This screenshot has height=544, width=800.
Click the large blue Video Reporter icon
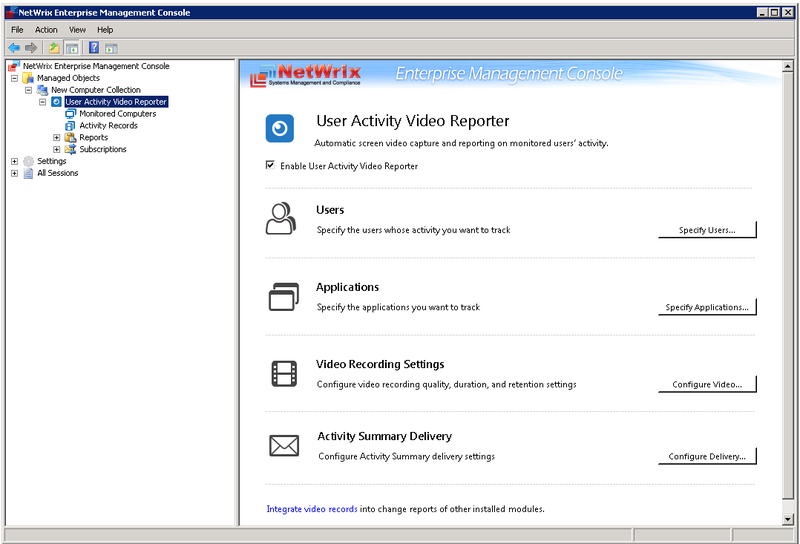(280, 128)
